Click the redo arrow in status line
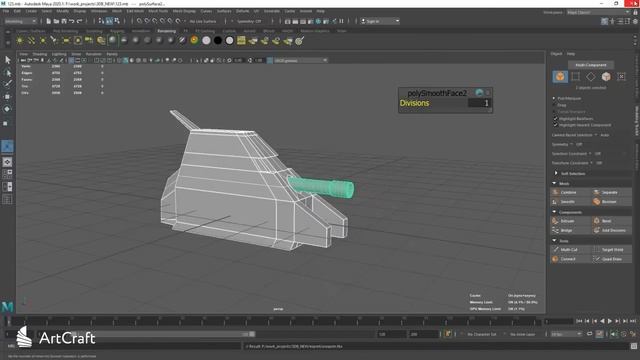This screenshot has width=640, height=360. pyautogui.click(x=80, y=21)
